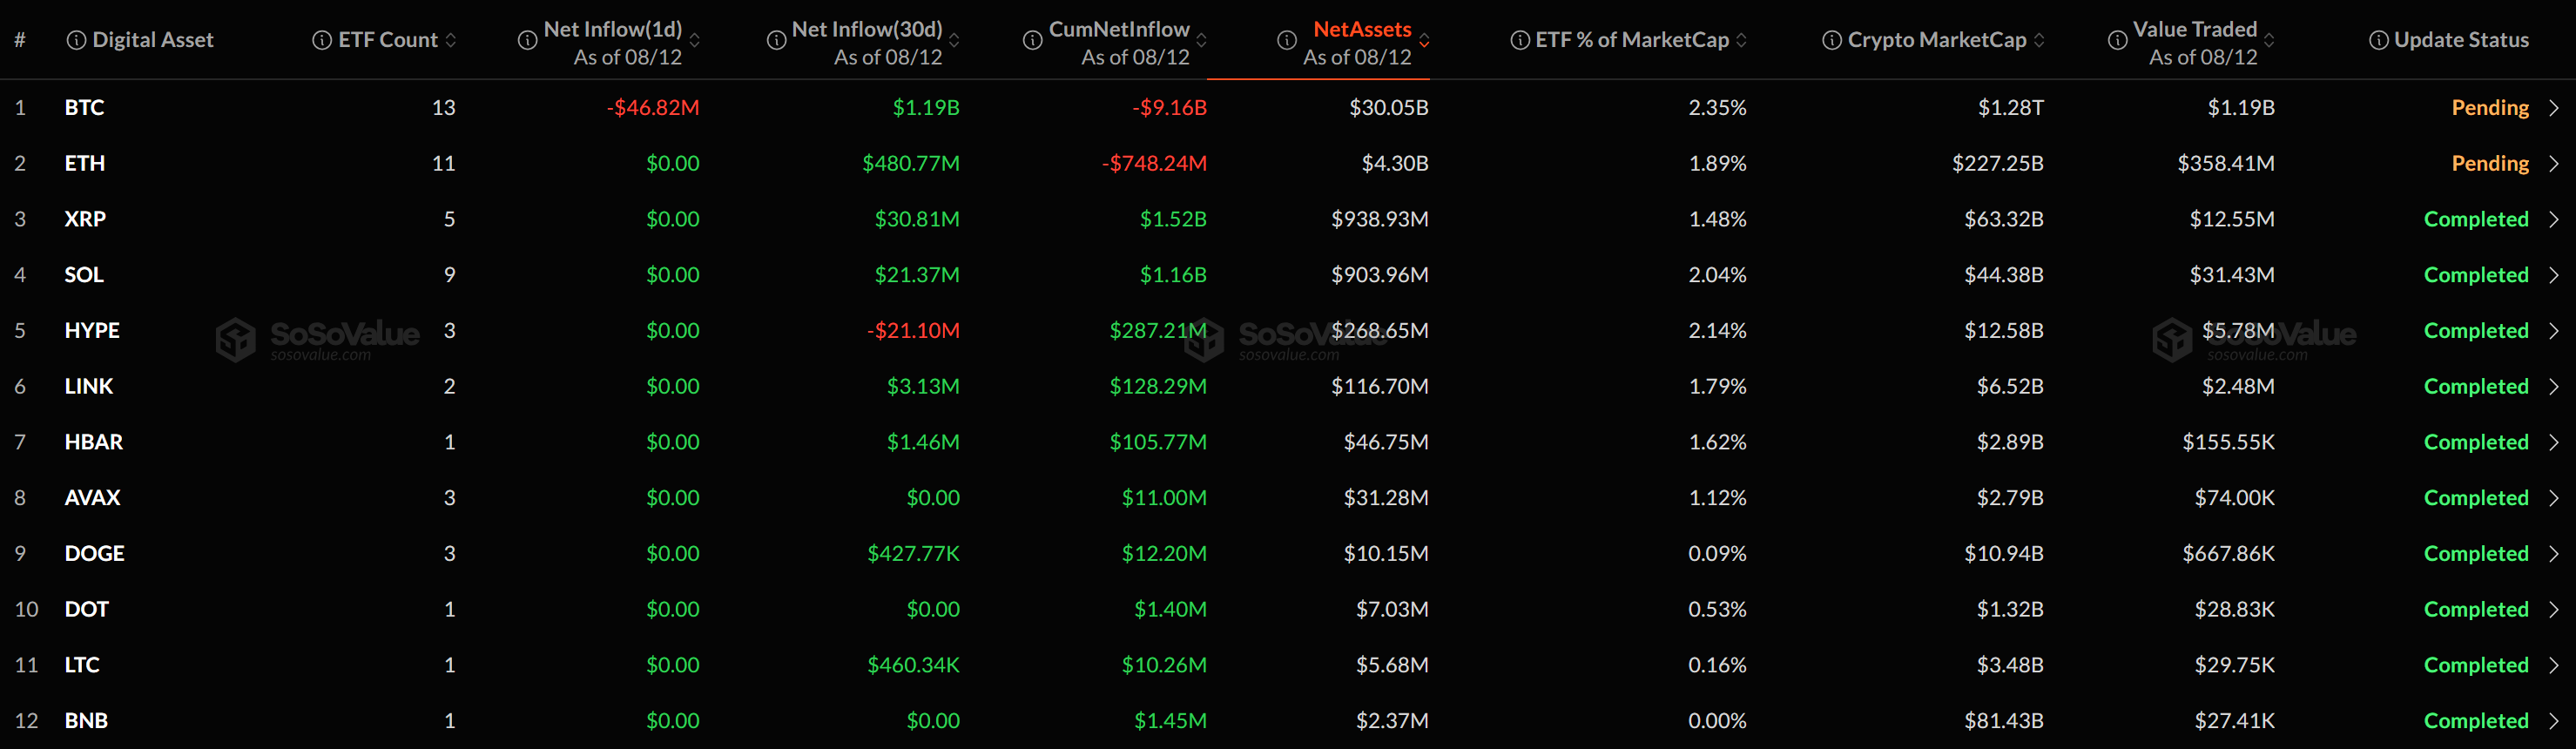
Task: Click the info icon beside NetAssets header
Action: tap(1287, 40)
